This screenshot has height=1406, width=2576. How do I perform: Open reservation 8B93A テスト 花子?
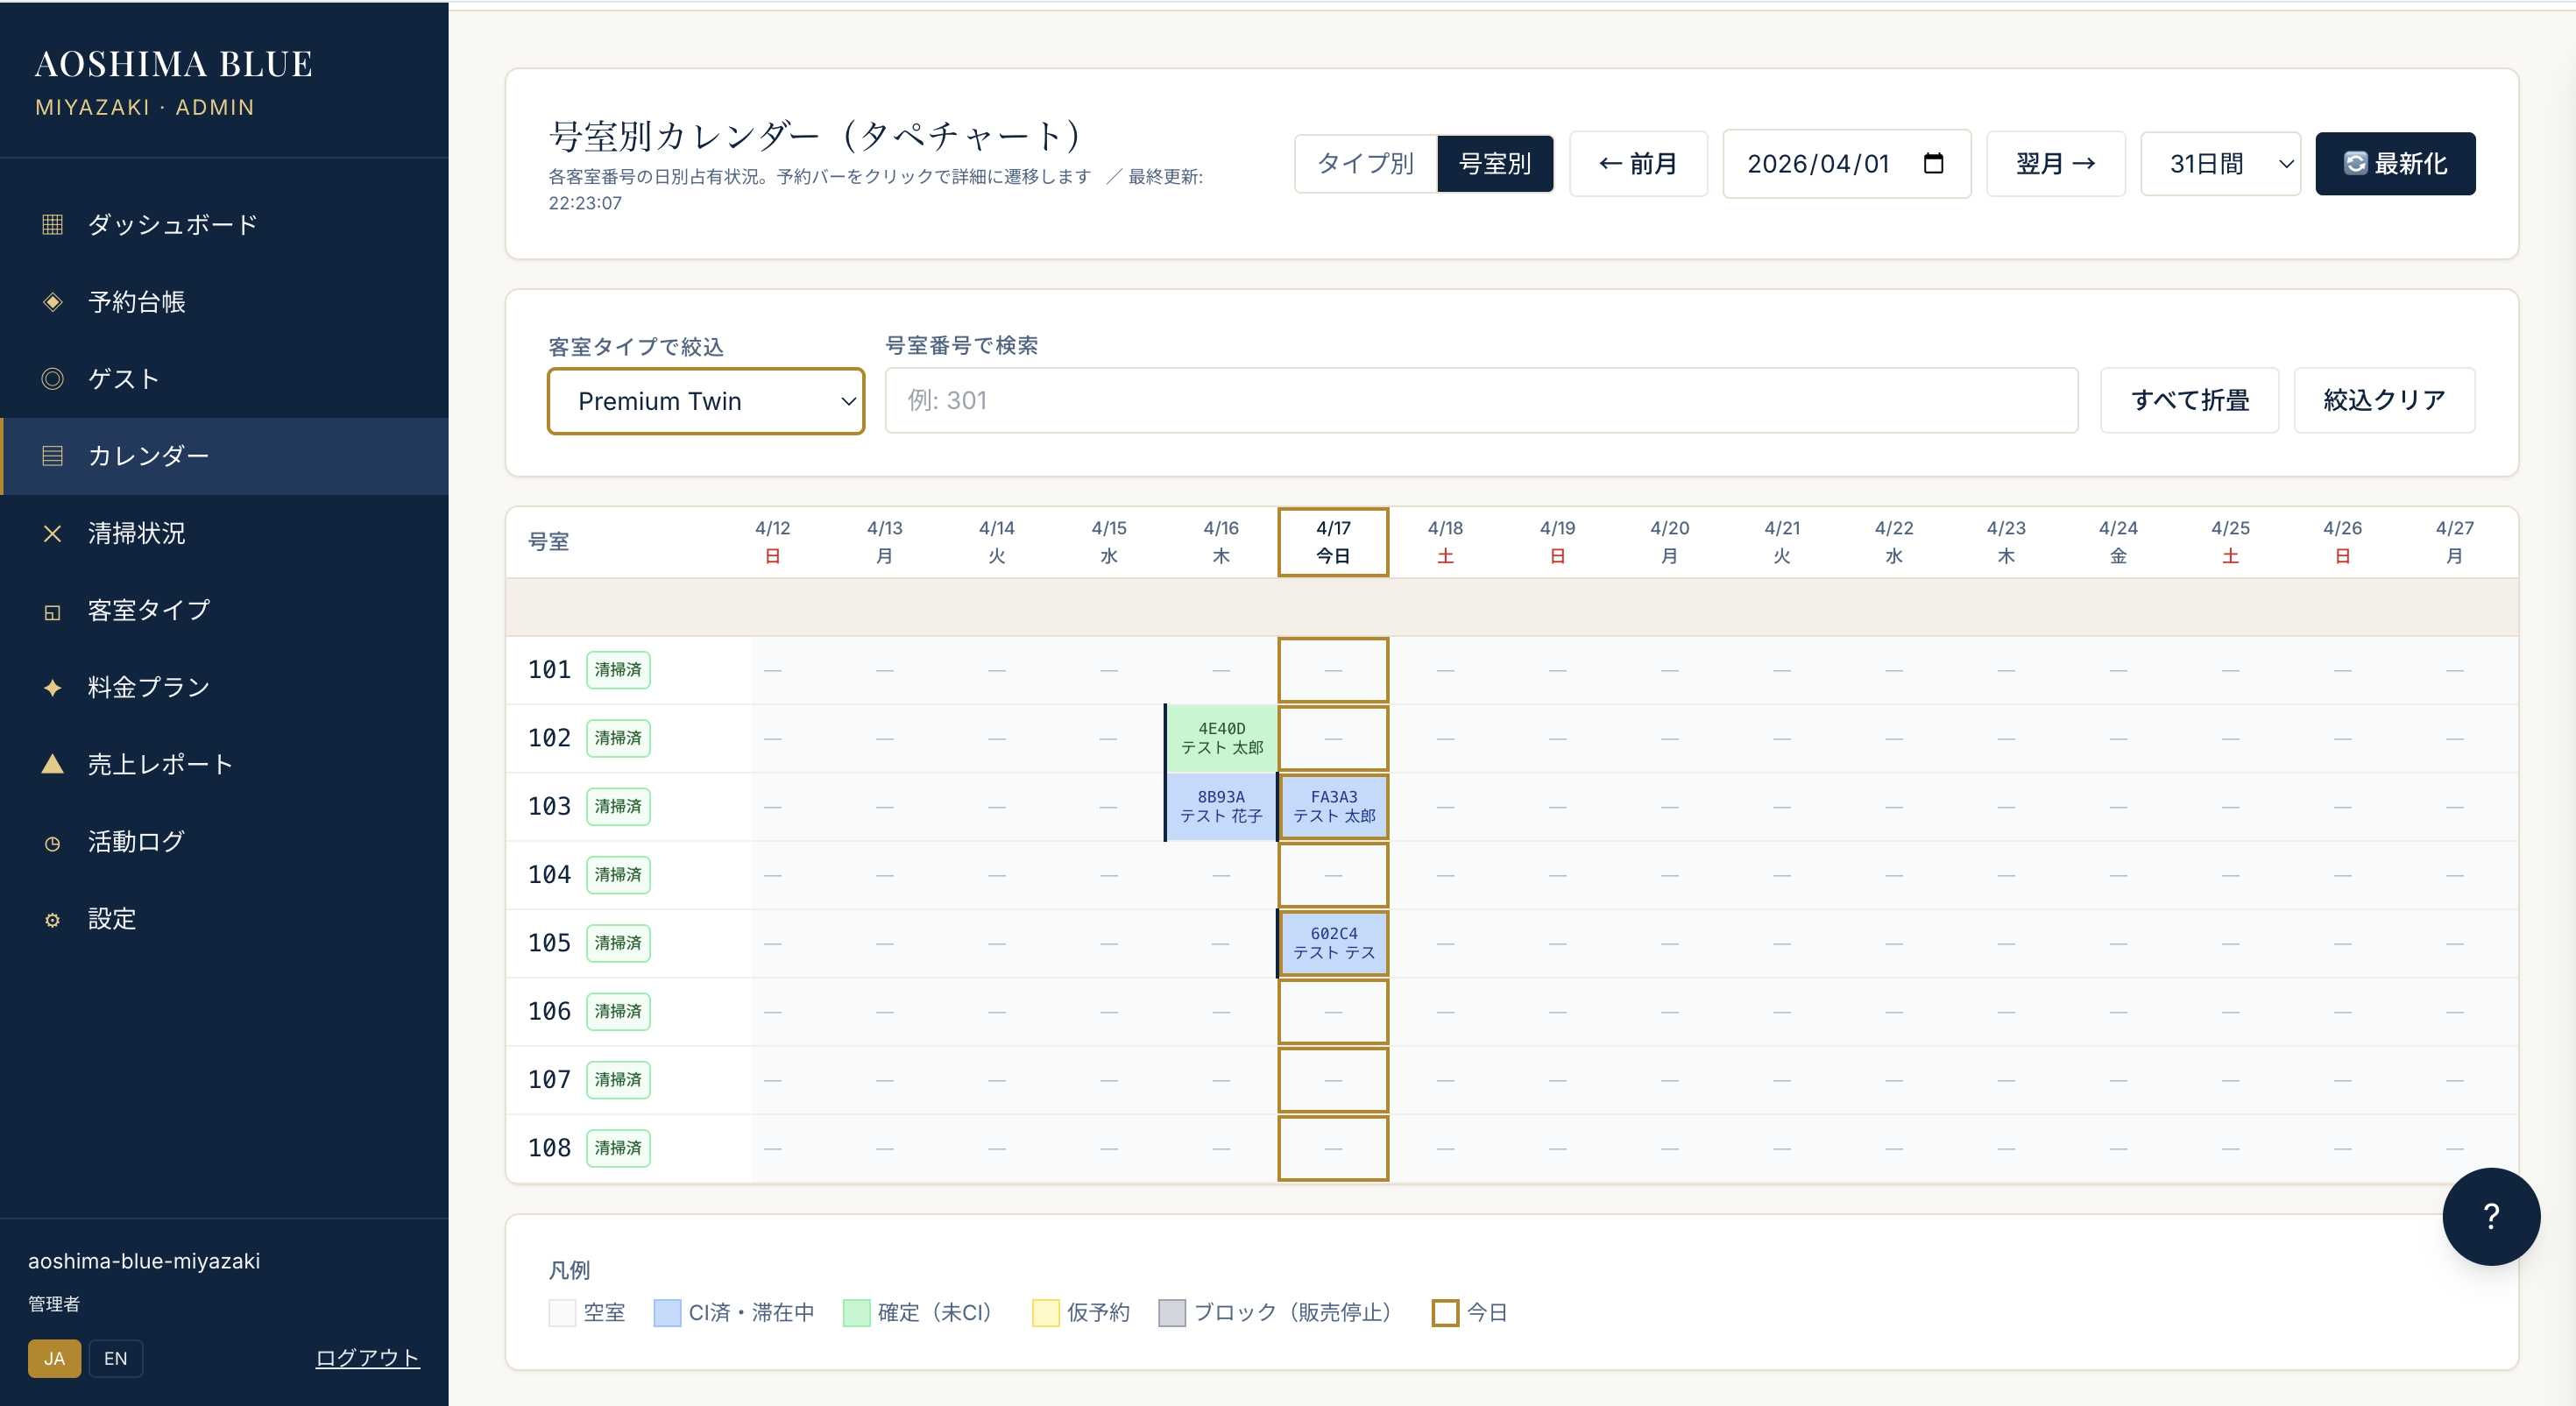1221,806
